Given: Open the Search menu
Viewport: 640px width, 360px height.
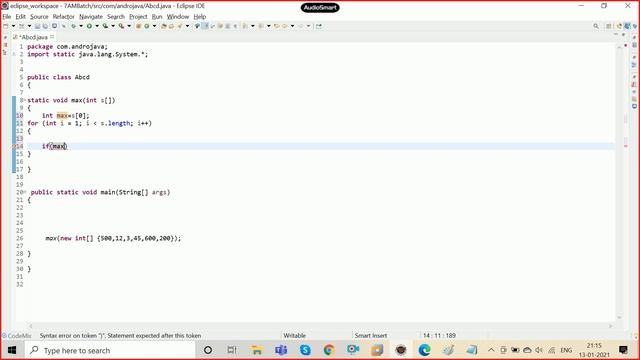Looking at the screenshot, I should click(x=116, y=17).
